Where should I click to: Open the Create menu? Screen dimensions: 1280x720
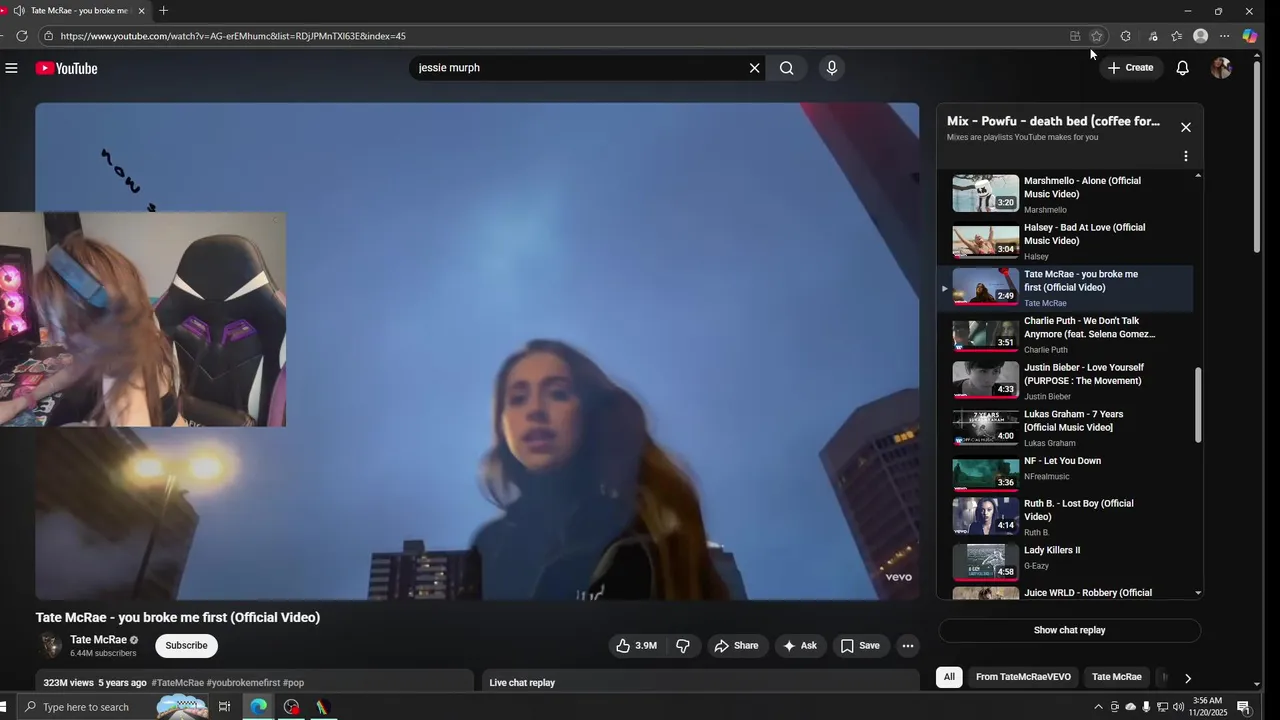pyautogui.click(x=1130, y=68)
